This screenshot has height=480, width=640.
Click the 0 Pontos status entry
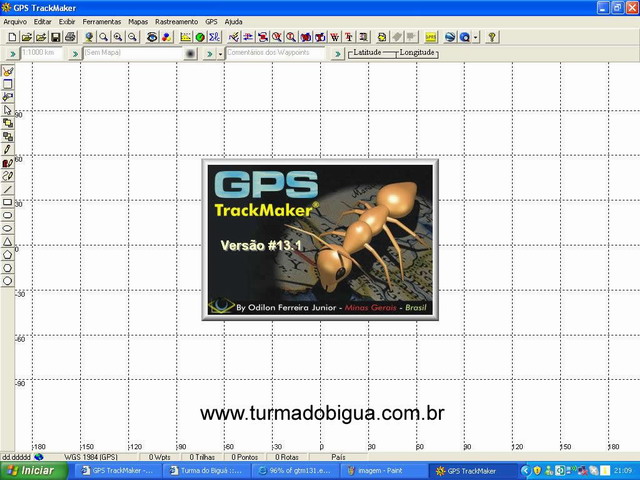tap(244, 457)
